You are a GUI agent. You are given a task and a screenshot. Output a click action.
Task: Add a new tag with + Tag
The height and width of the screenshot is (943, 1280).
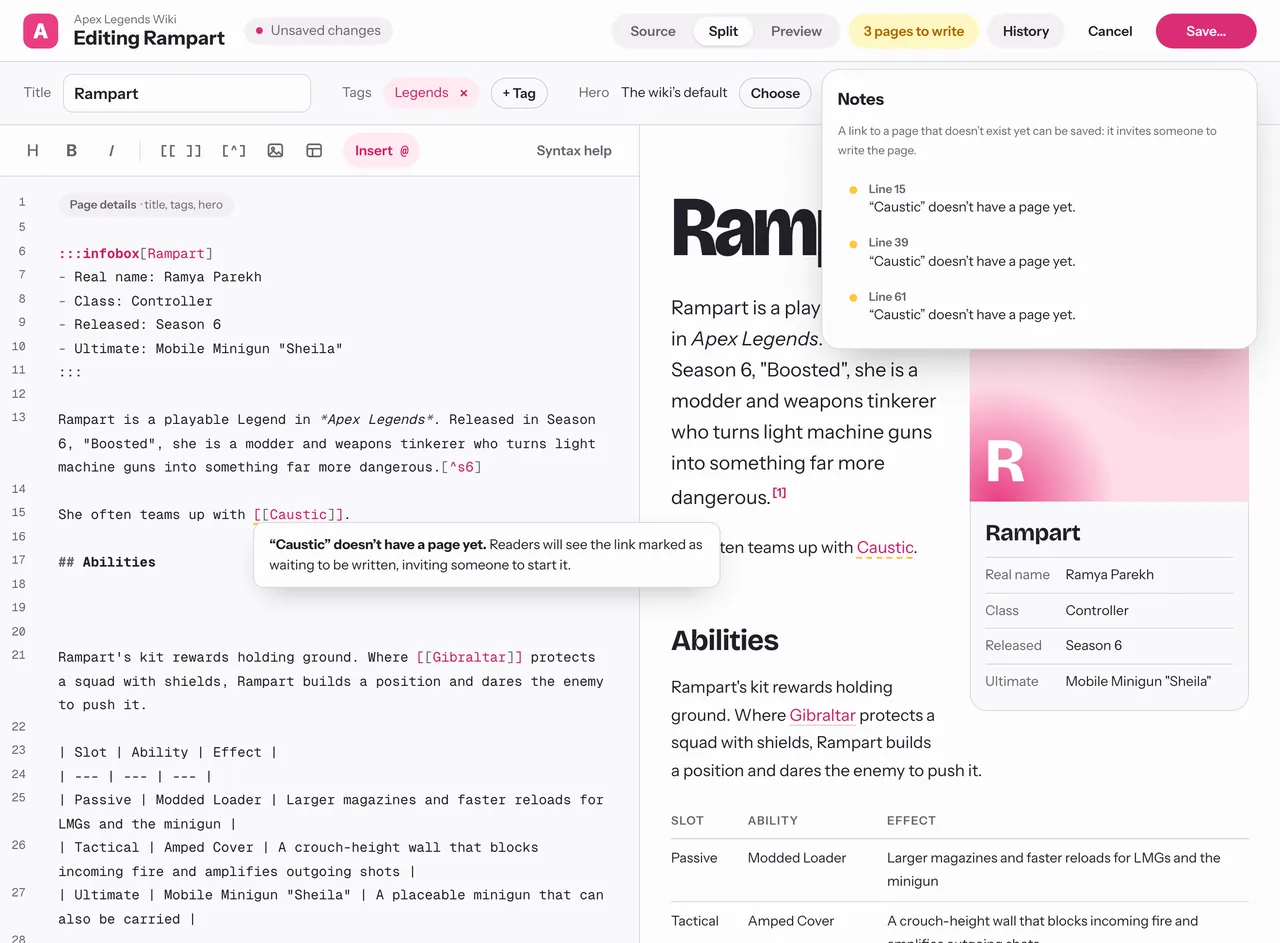pos(519,93)
